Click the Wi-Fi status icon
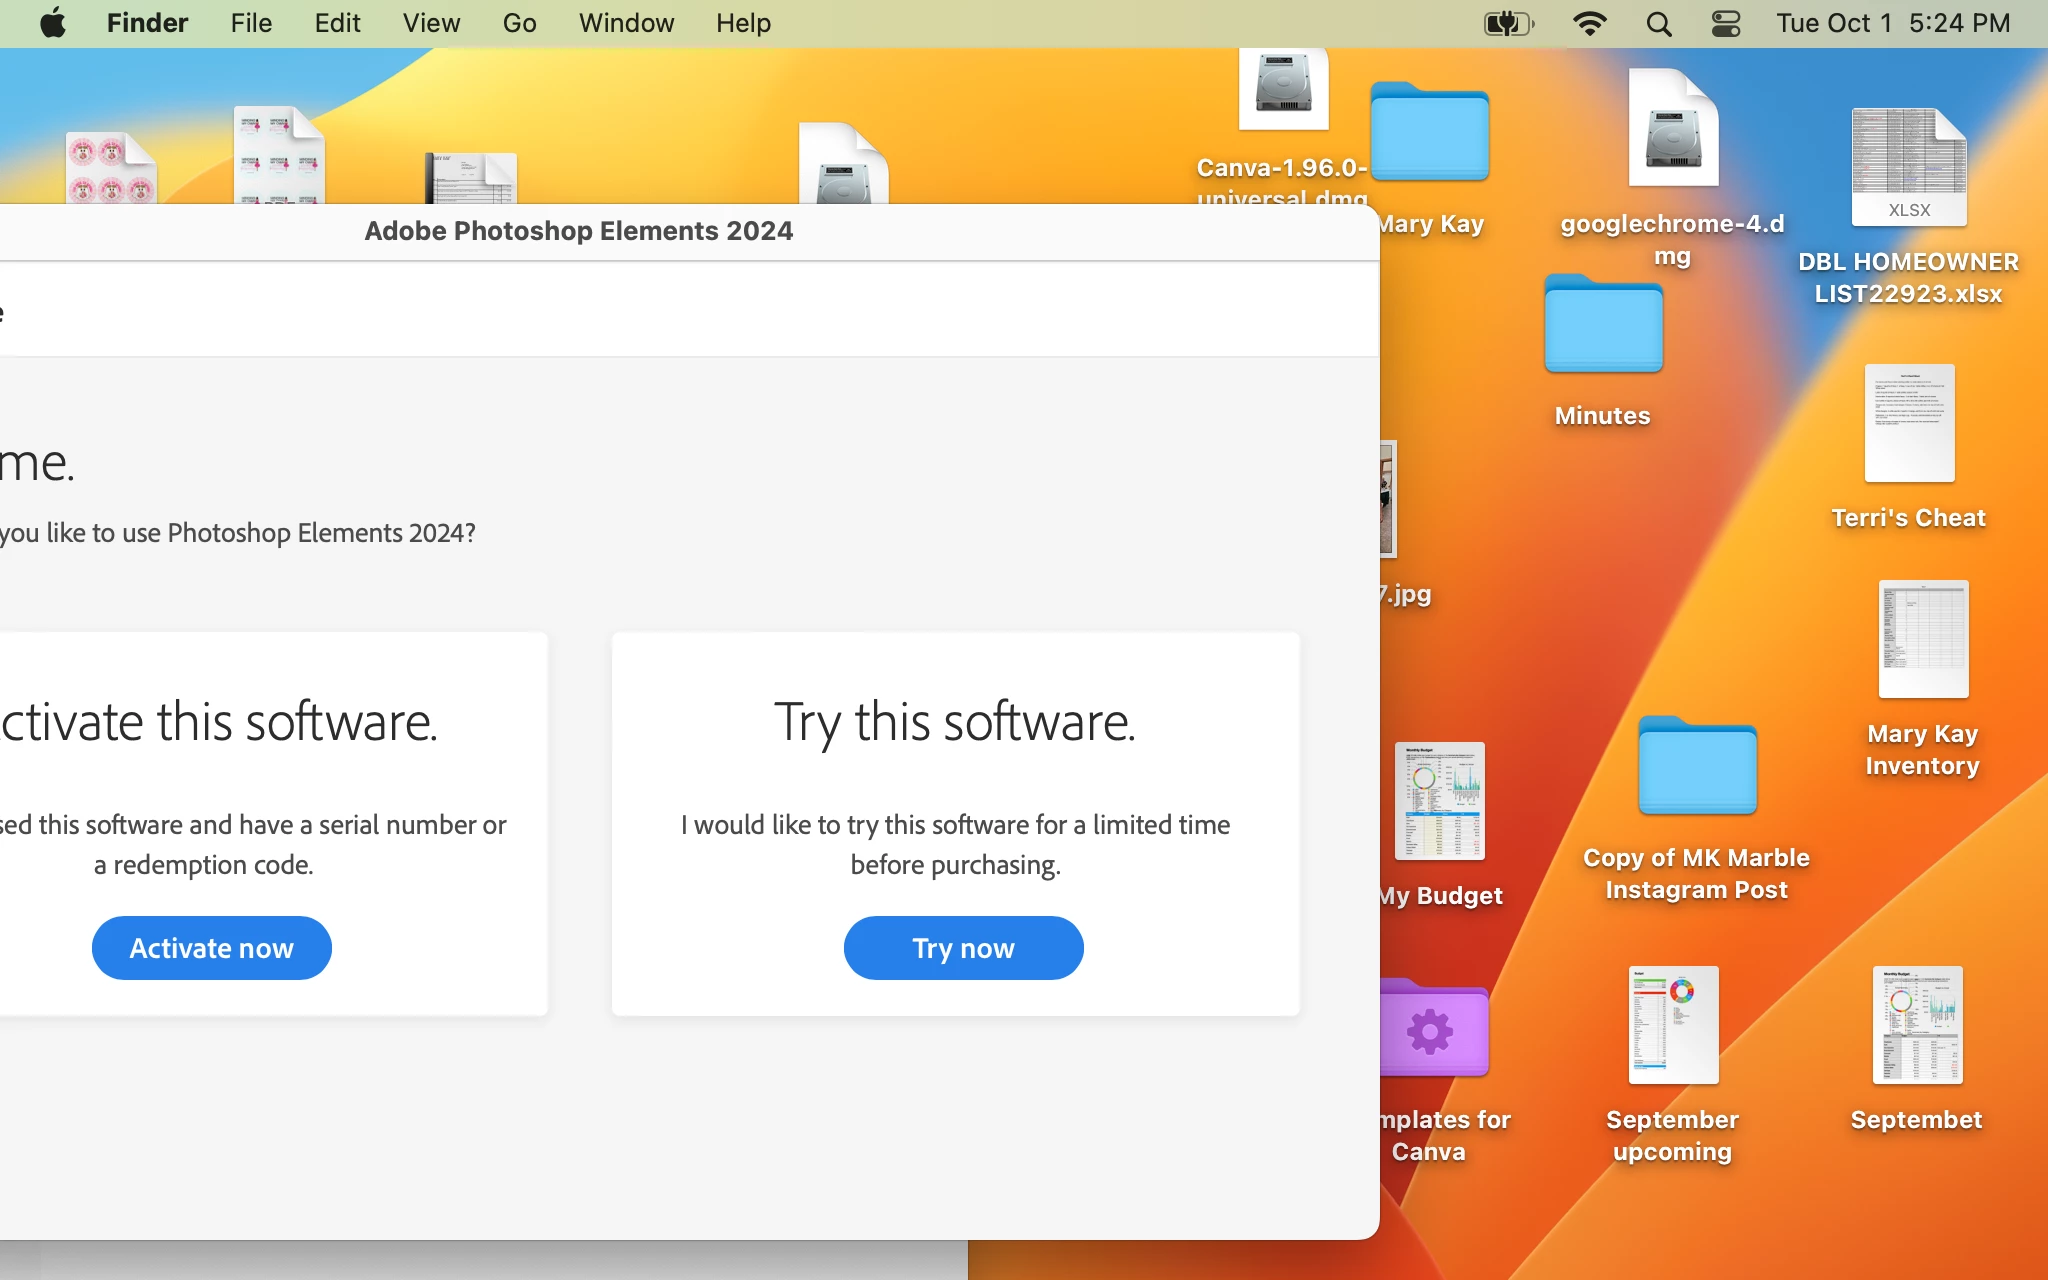This screenshot has width=2048, height=1280. click(1589, 23)
